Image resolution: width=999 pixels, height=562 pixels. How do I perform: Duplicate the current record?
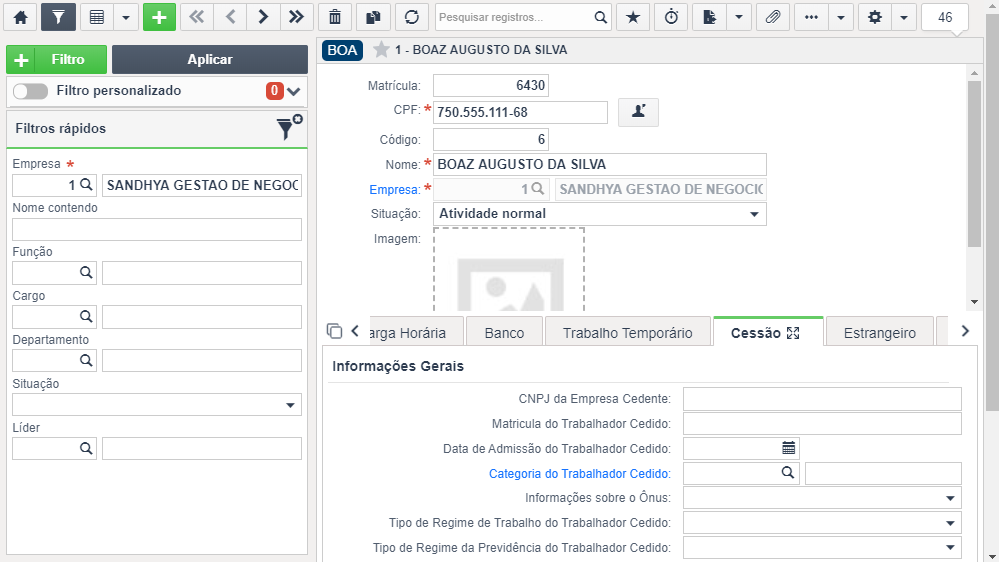[x=373, y=17]
